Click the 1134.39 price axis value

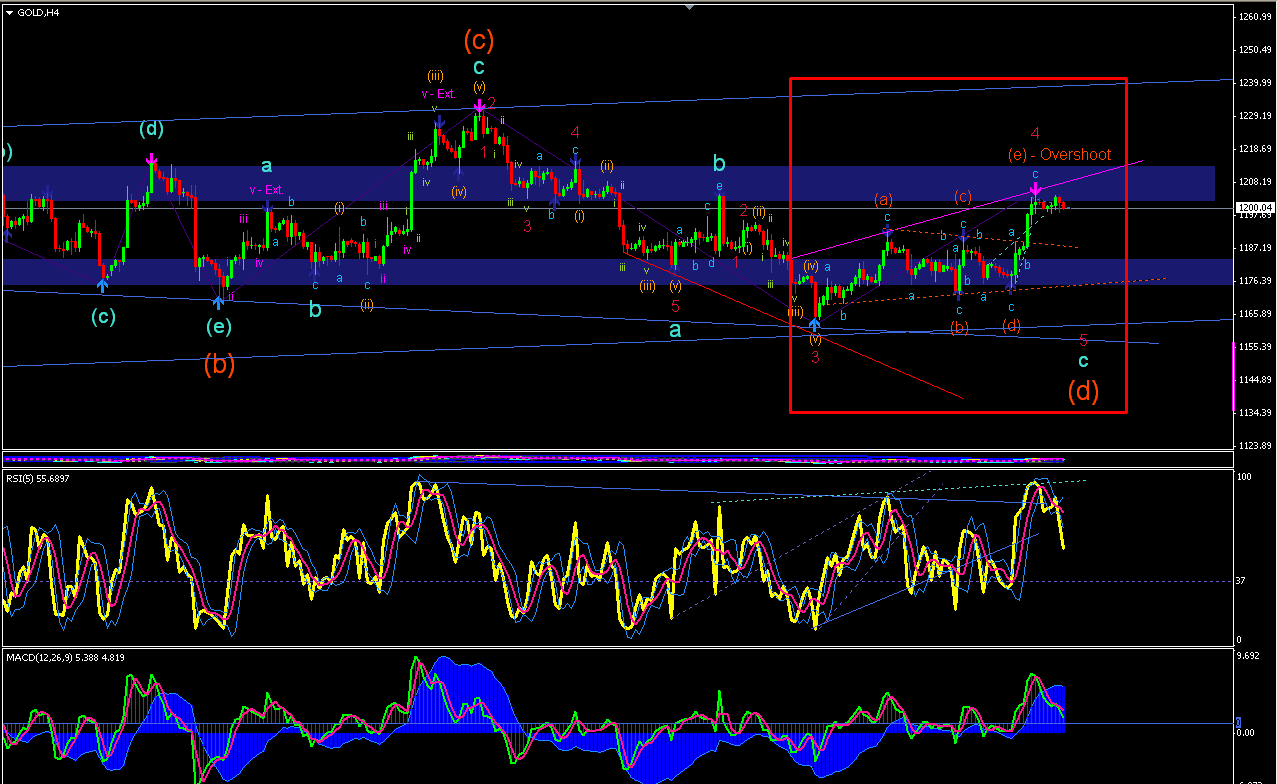click(x=1257, y=413)
